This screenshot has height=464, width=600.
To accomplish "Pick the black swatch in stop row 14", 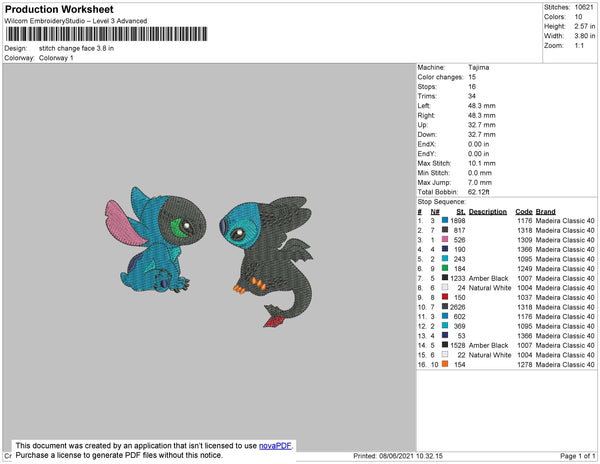I will pyautogui.click(x=445, y=345).
